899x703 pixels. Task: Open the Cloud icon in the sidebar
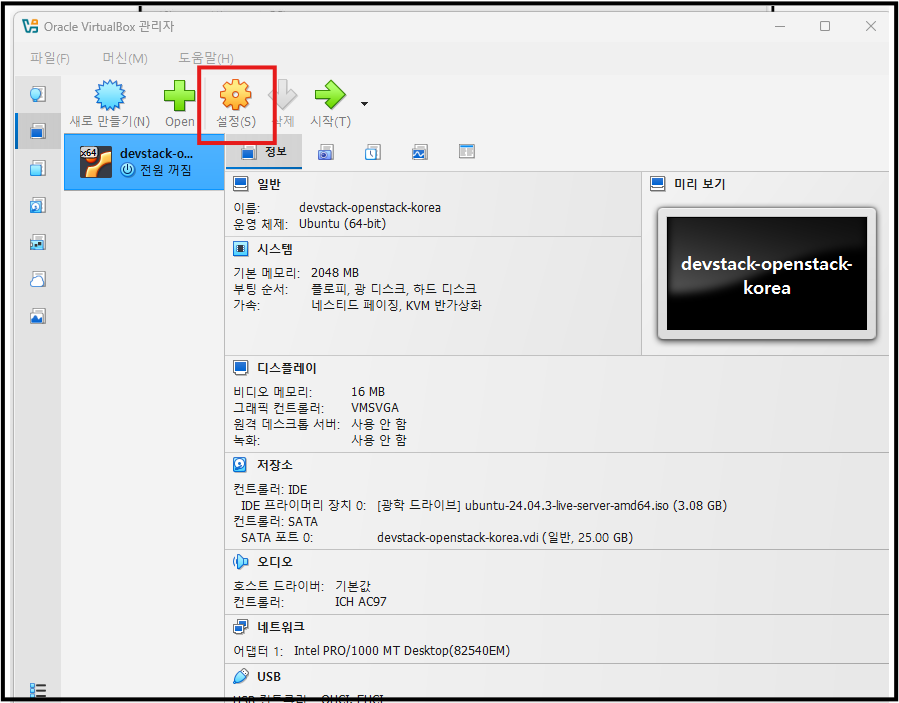pos(38,279)
